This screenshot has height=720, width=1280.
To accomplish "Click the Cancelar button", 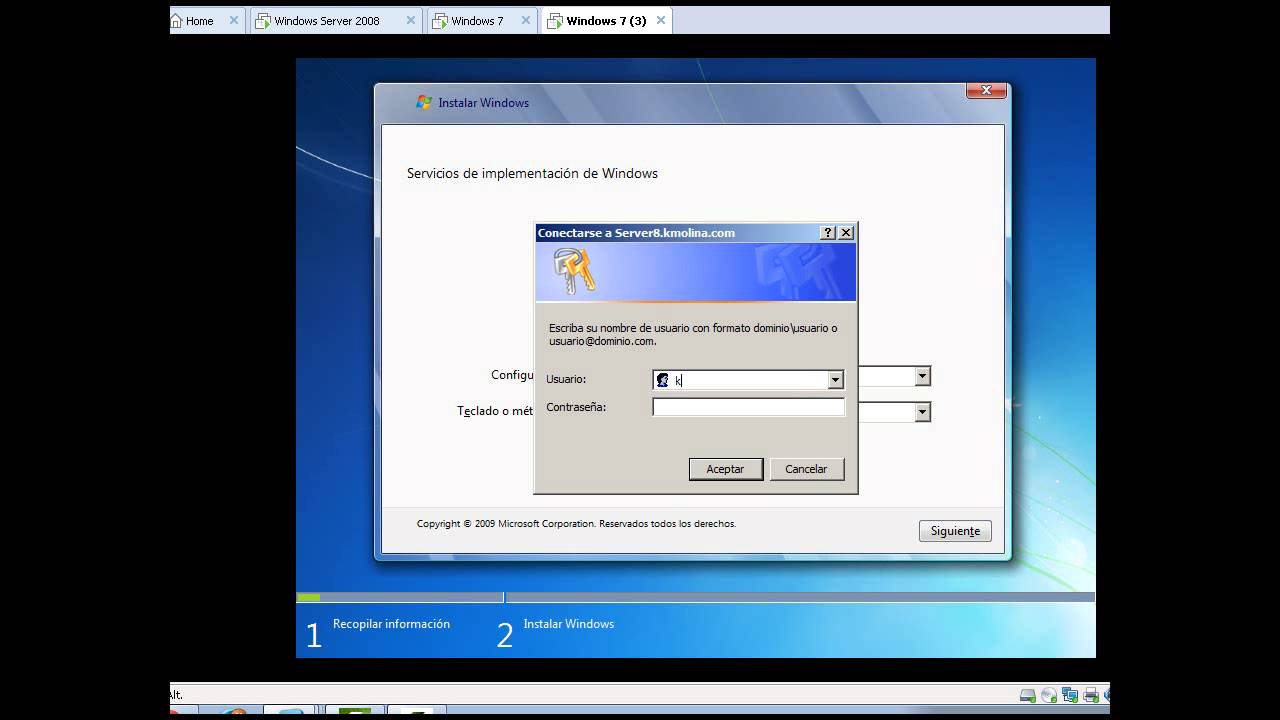I will point(806,469).
